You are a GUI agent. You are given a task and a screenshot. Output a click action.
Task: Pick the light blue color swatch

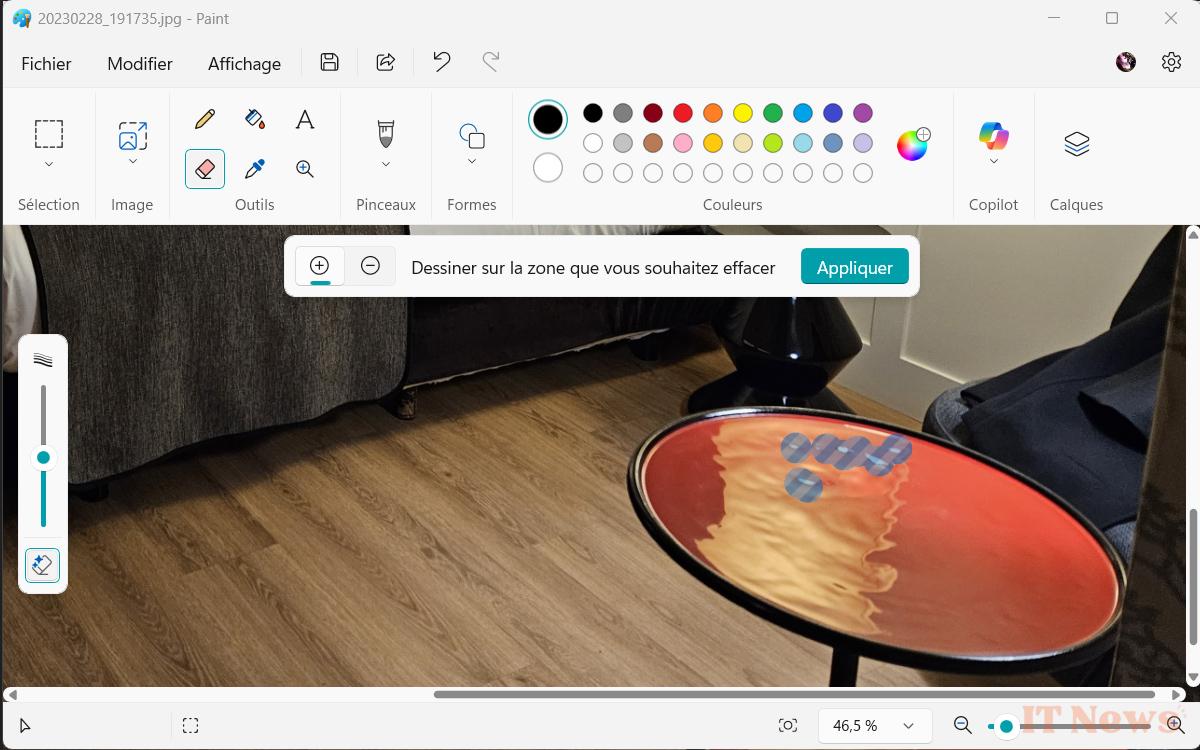[803, 143]
